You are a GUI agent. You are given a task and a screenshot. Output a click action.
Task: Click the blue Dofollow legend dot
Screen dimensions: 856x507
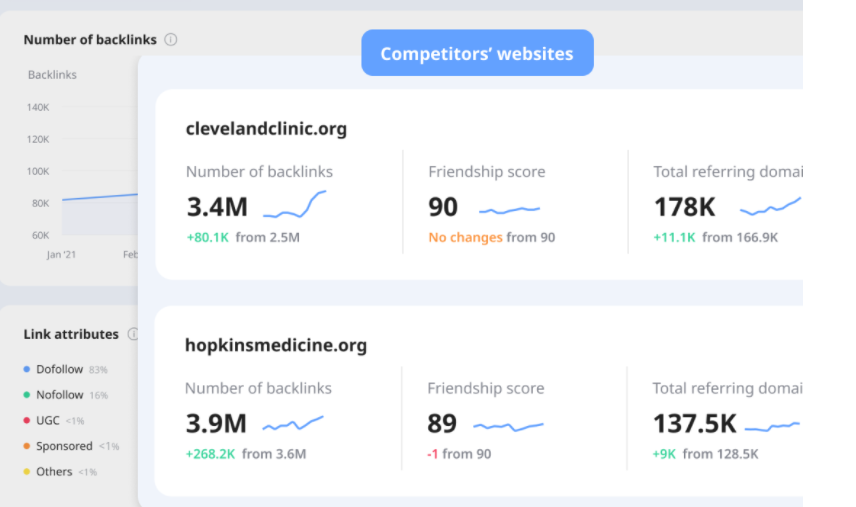pyautogui.click(x=27, y=369)
